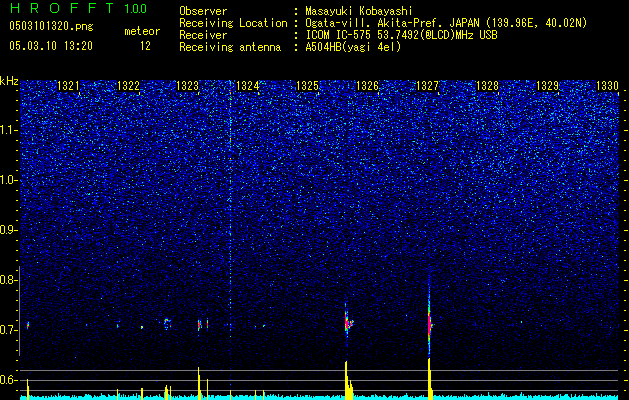Click the kHz axis unit label
Screen dimensions: 629x400
pyautogui.click(x=9, y=81)
